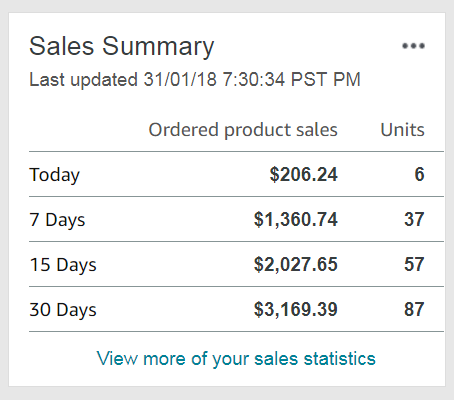Click the 37 units value
454x400 pixels.
[x=414, y=219]
